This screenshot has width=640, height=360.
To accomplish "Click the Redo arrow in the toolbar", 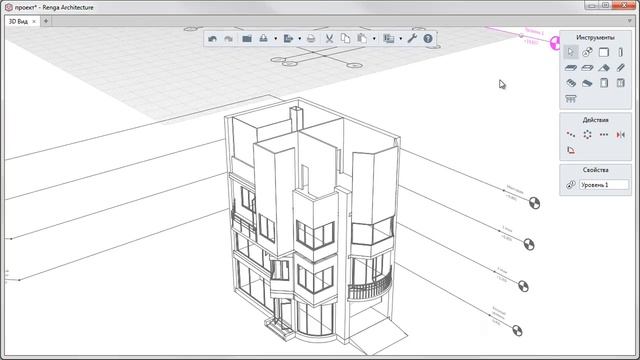I will [228, 39].
